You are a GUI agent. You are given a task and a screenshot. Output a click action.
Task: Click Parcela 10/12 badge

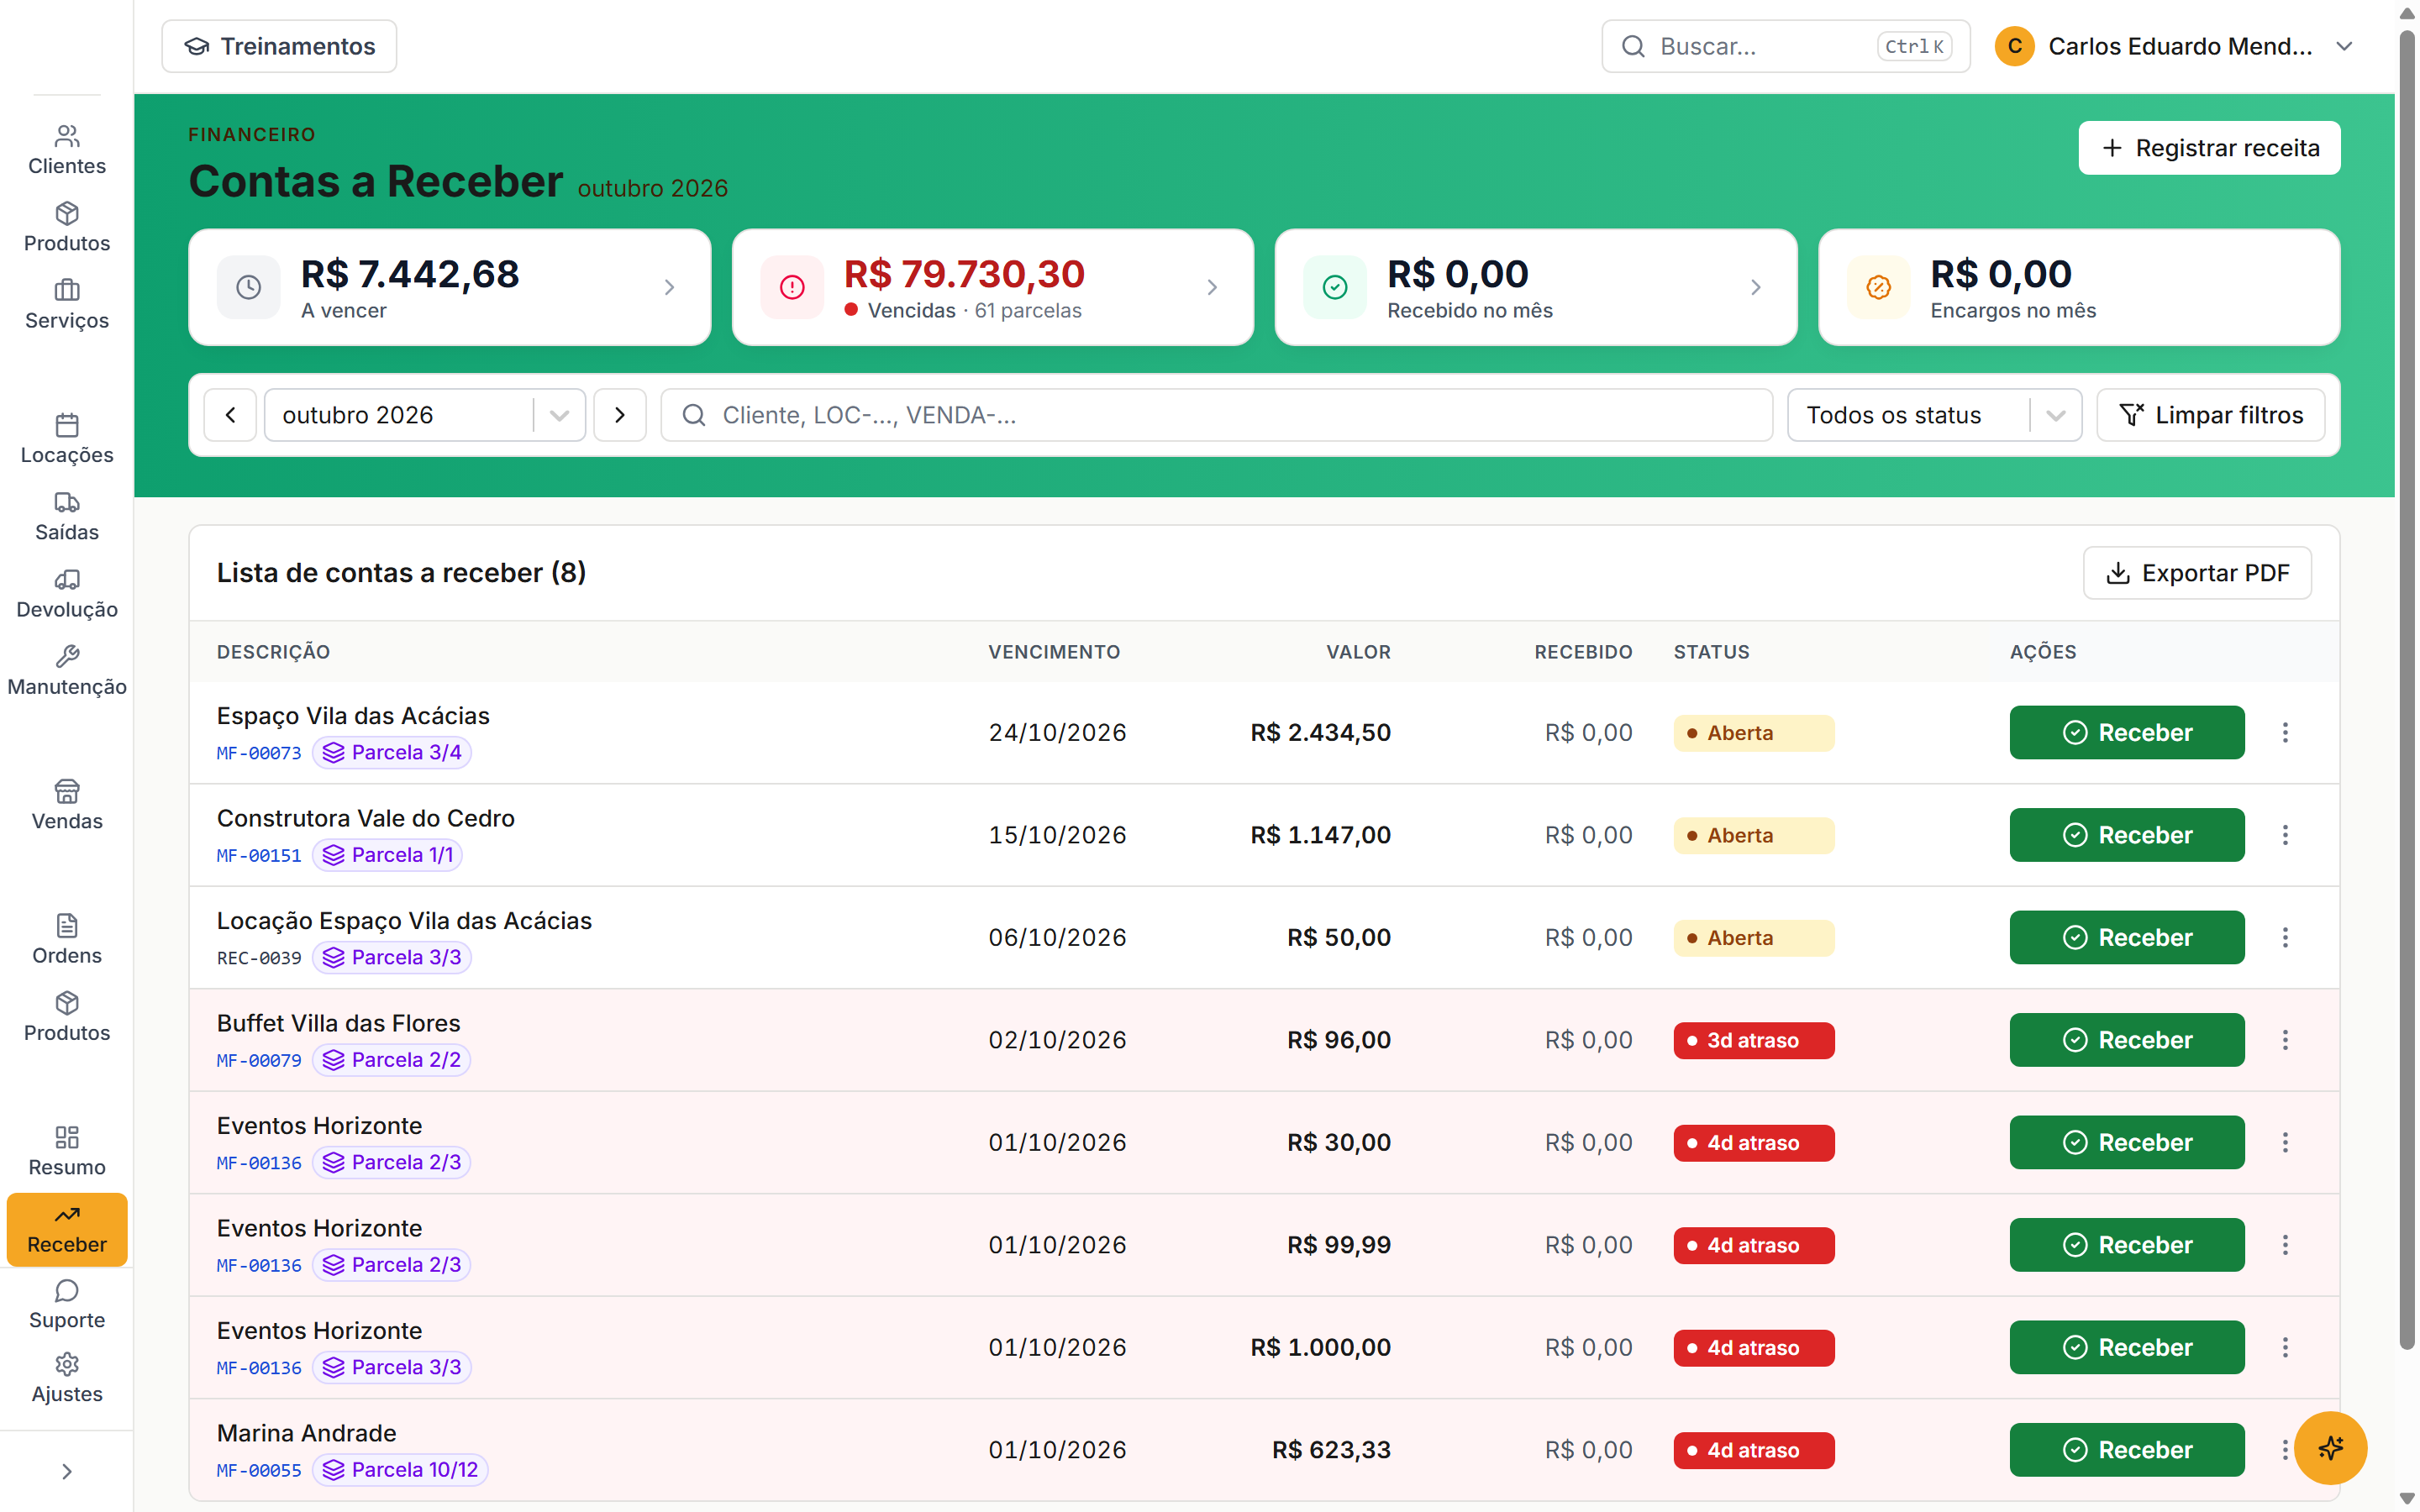(400, 1470)
